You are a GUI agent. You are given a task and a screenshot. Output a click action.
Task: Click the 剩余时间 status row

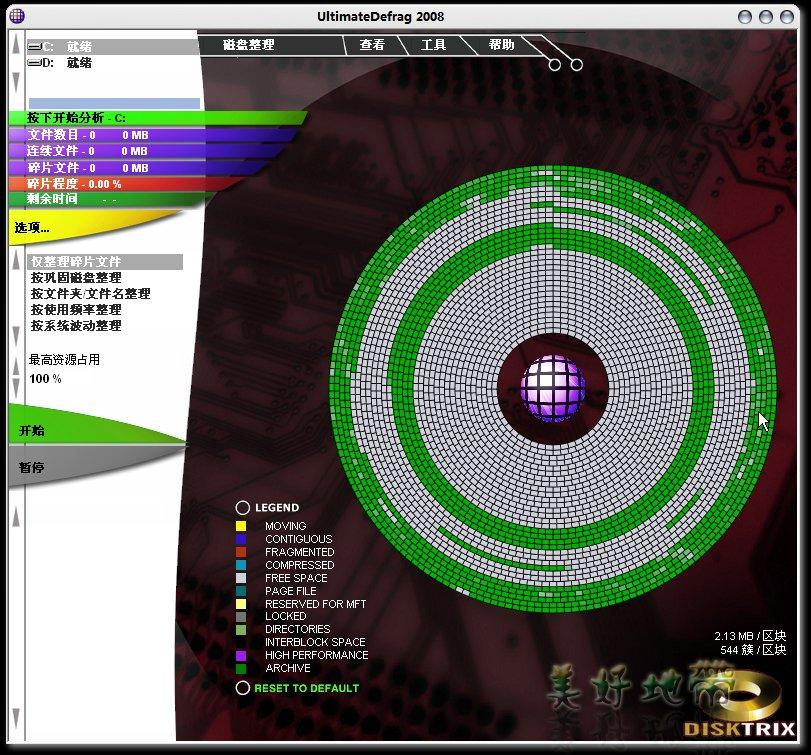tap(111, 199)
